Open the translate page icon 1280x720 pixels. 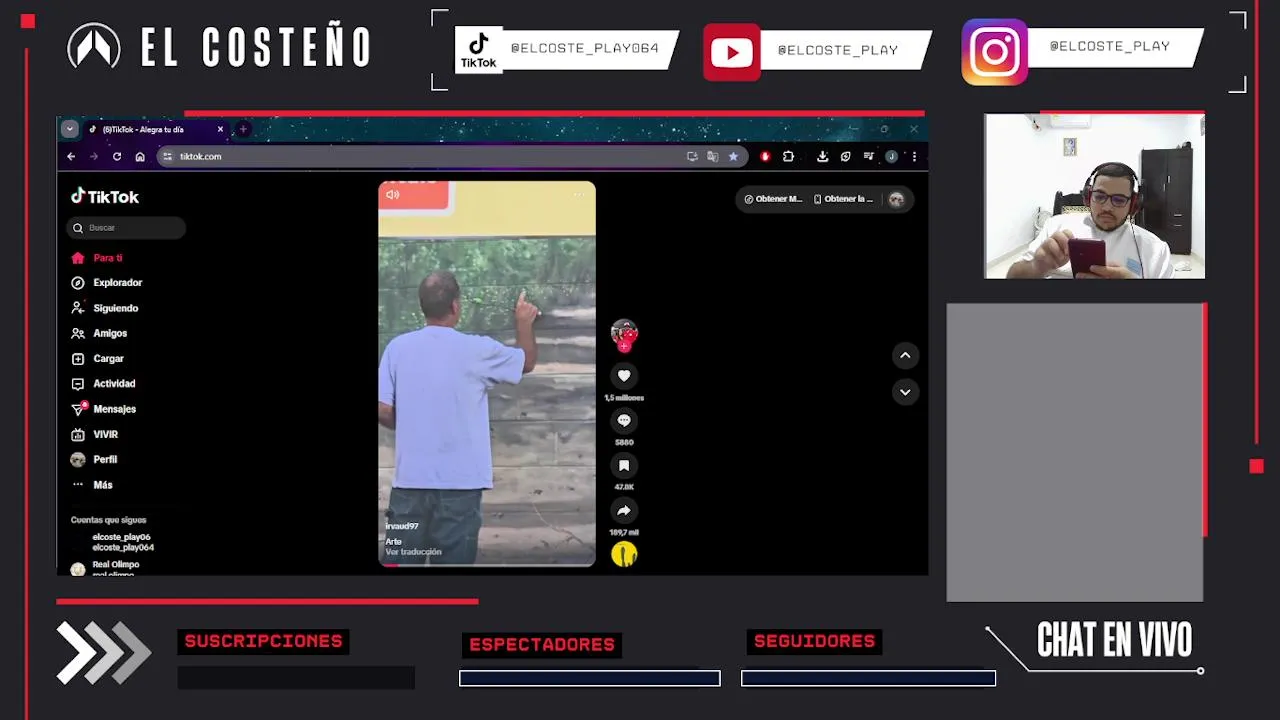click(713, 157)
